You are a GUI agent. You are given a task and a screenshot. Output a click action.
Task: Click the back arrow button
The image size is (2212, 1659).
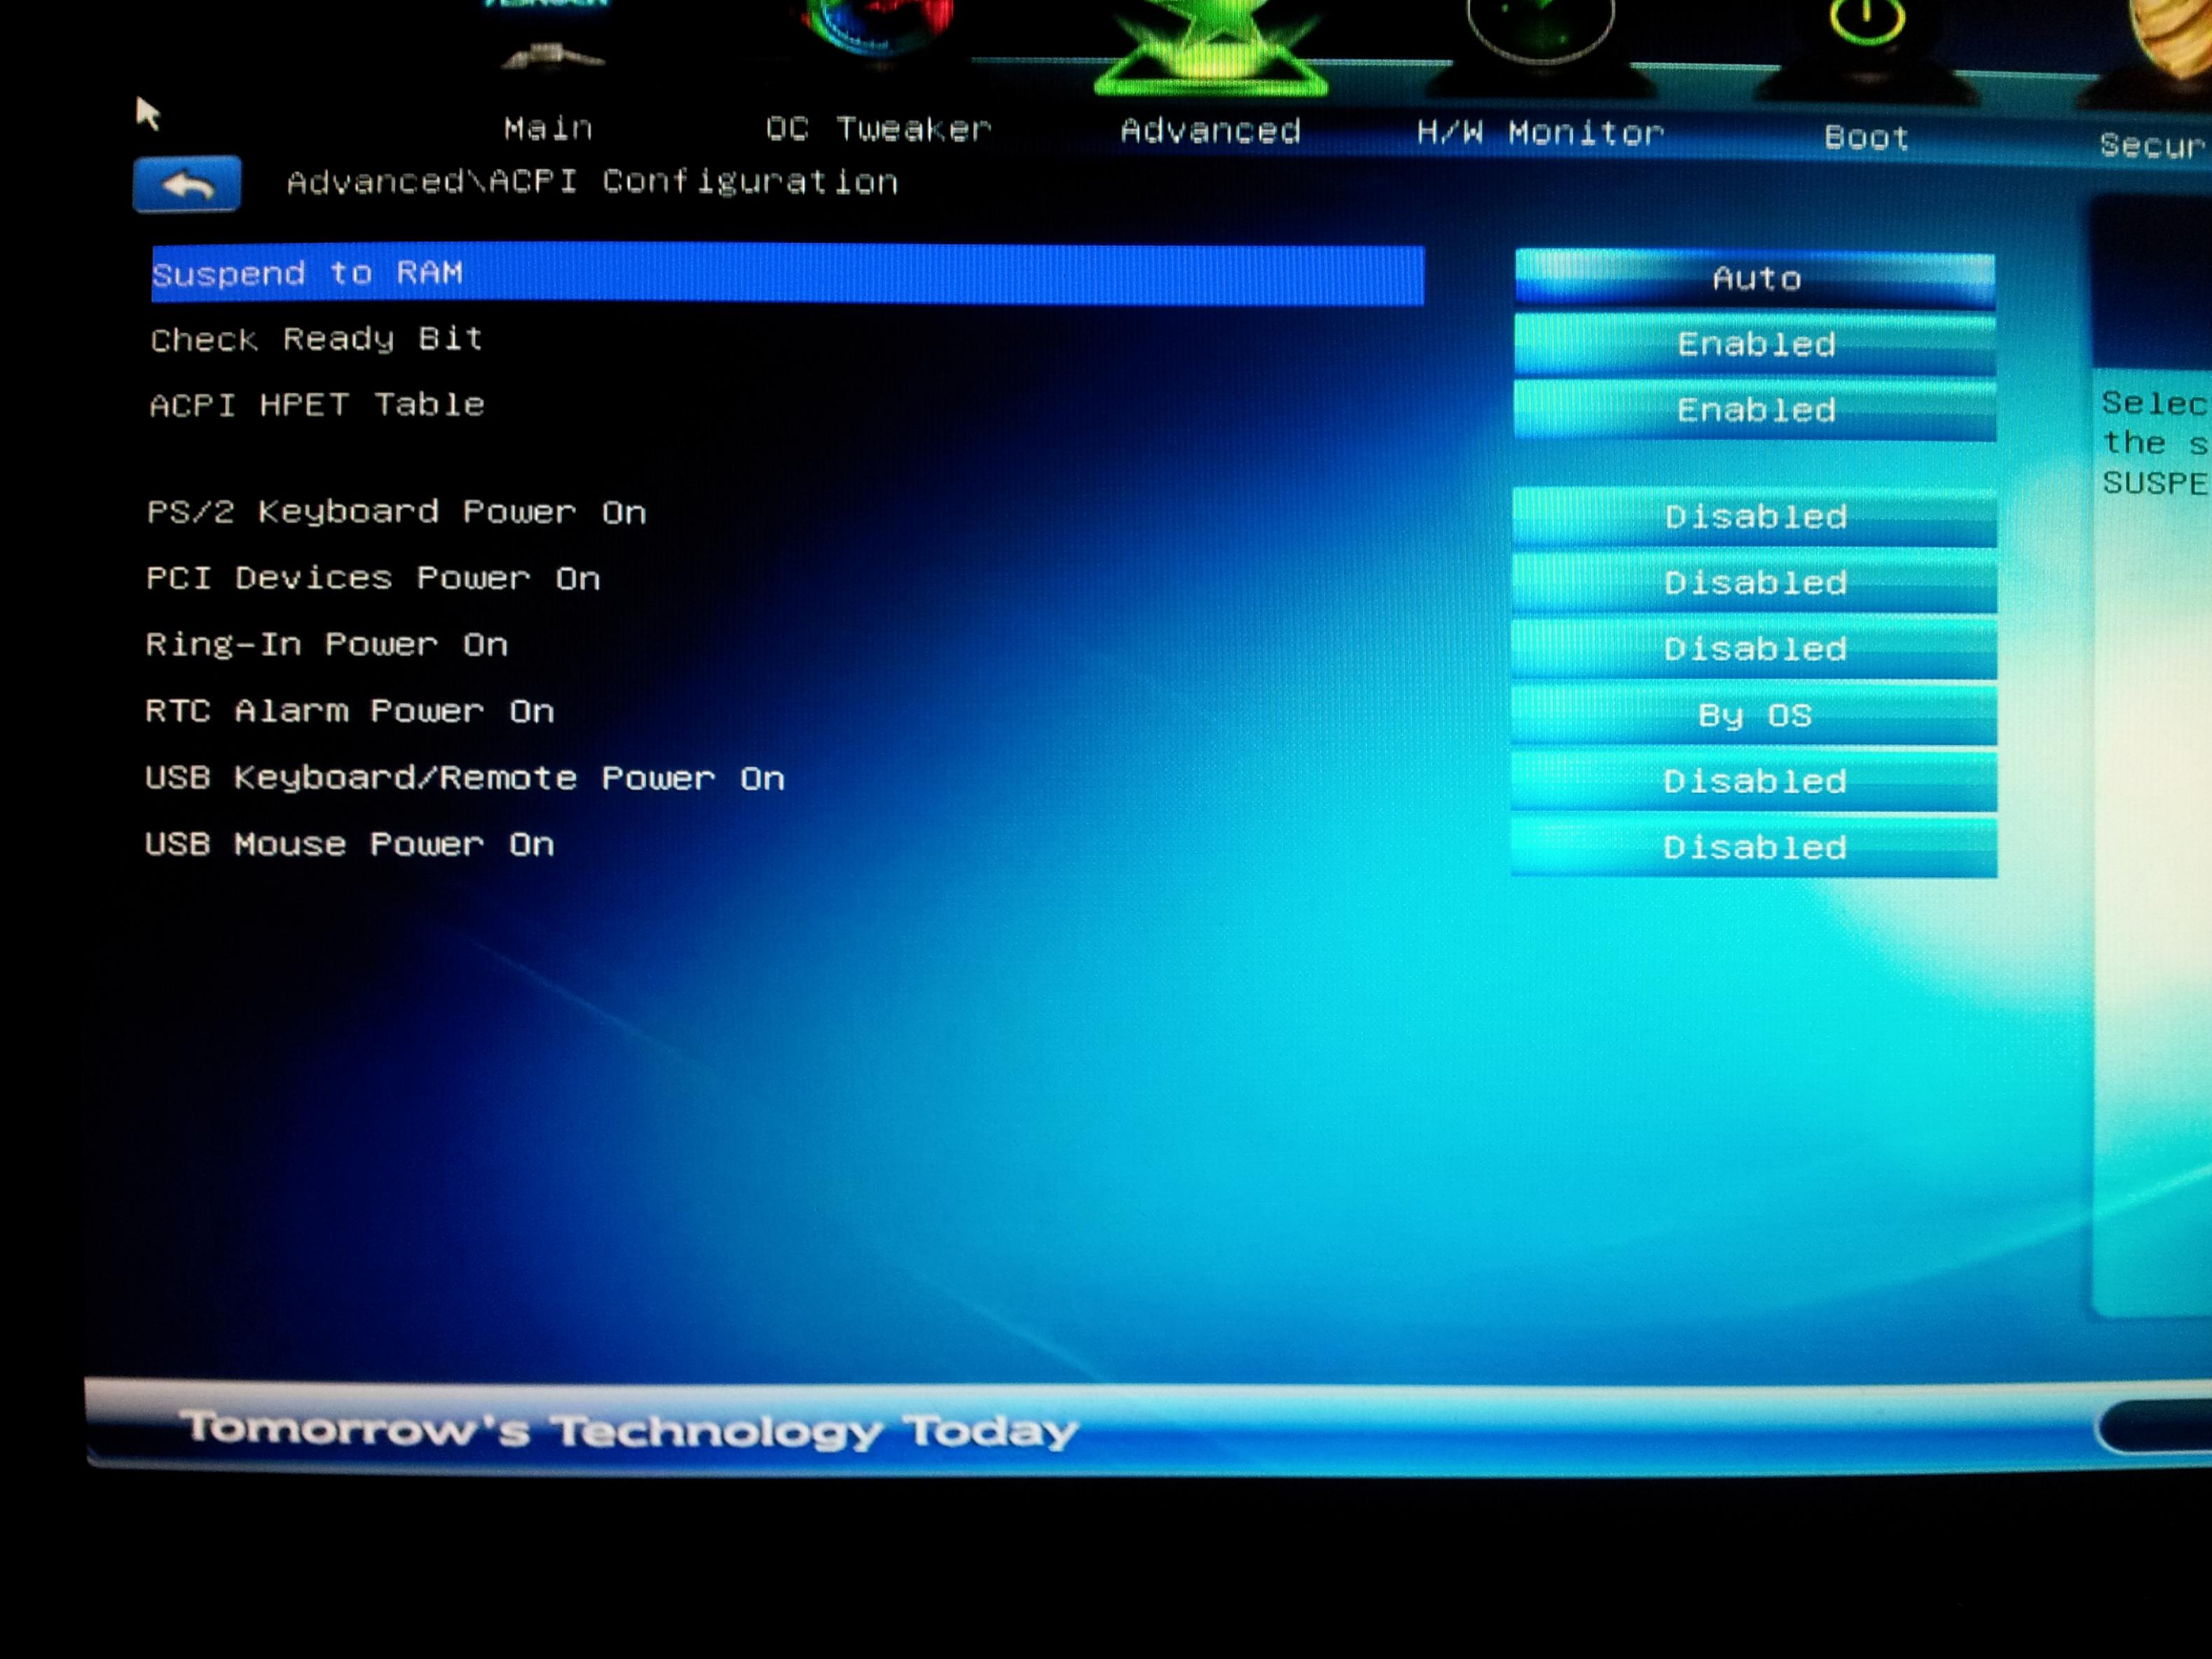coord(187,184)
